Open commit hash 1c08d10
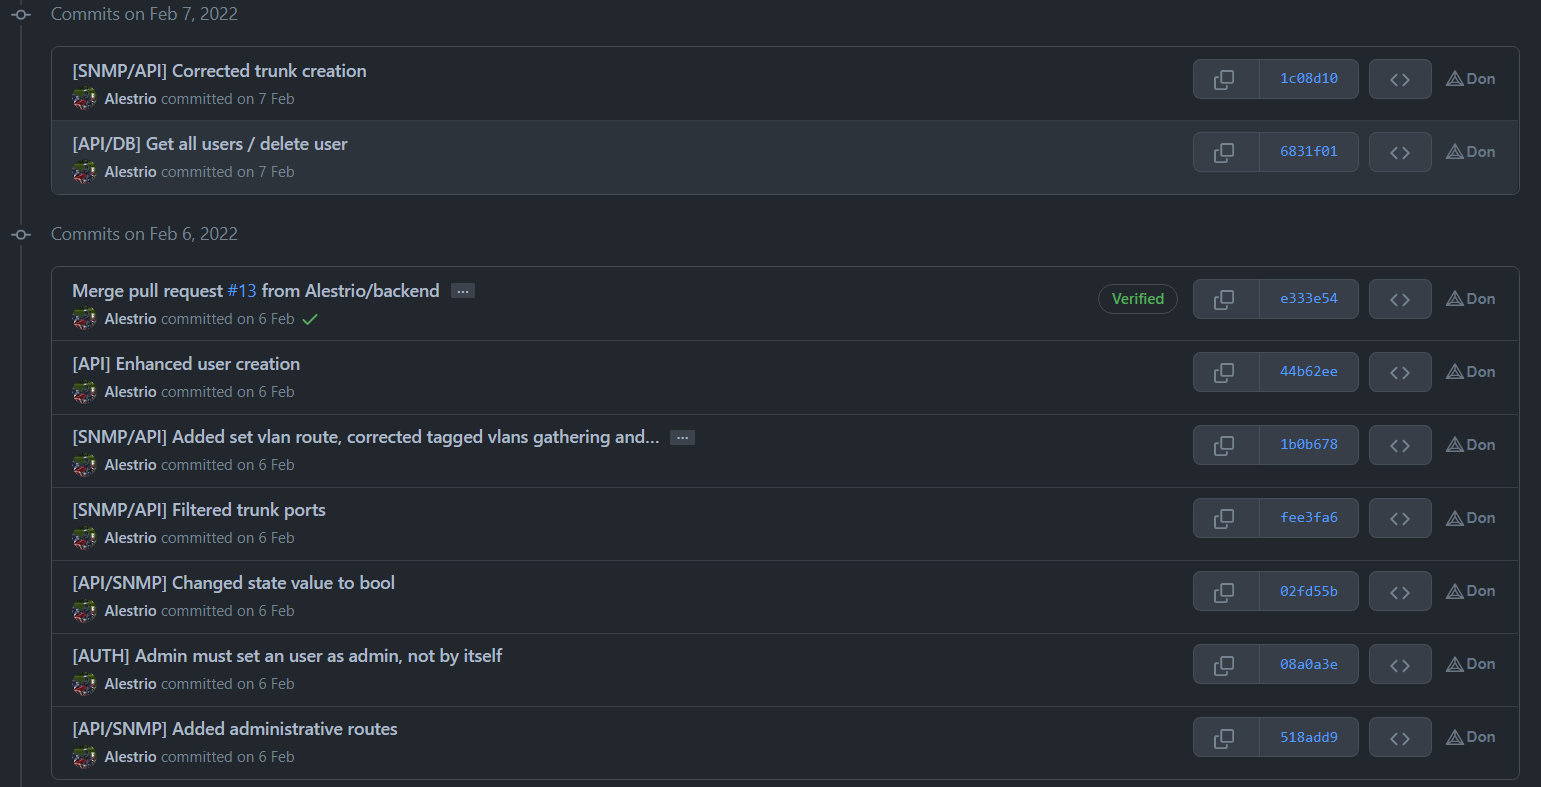The width and height of the screenshot is (1541, 787). click(x=1309, y=79)
